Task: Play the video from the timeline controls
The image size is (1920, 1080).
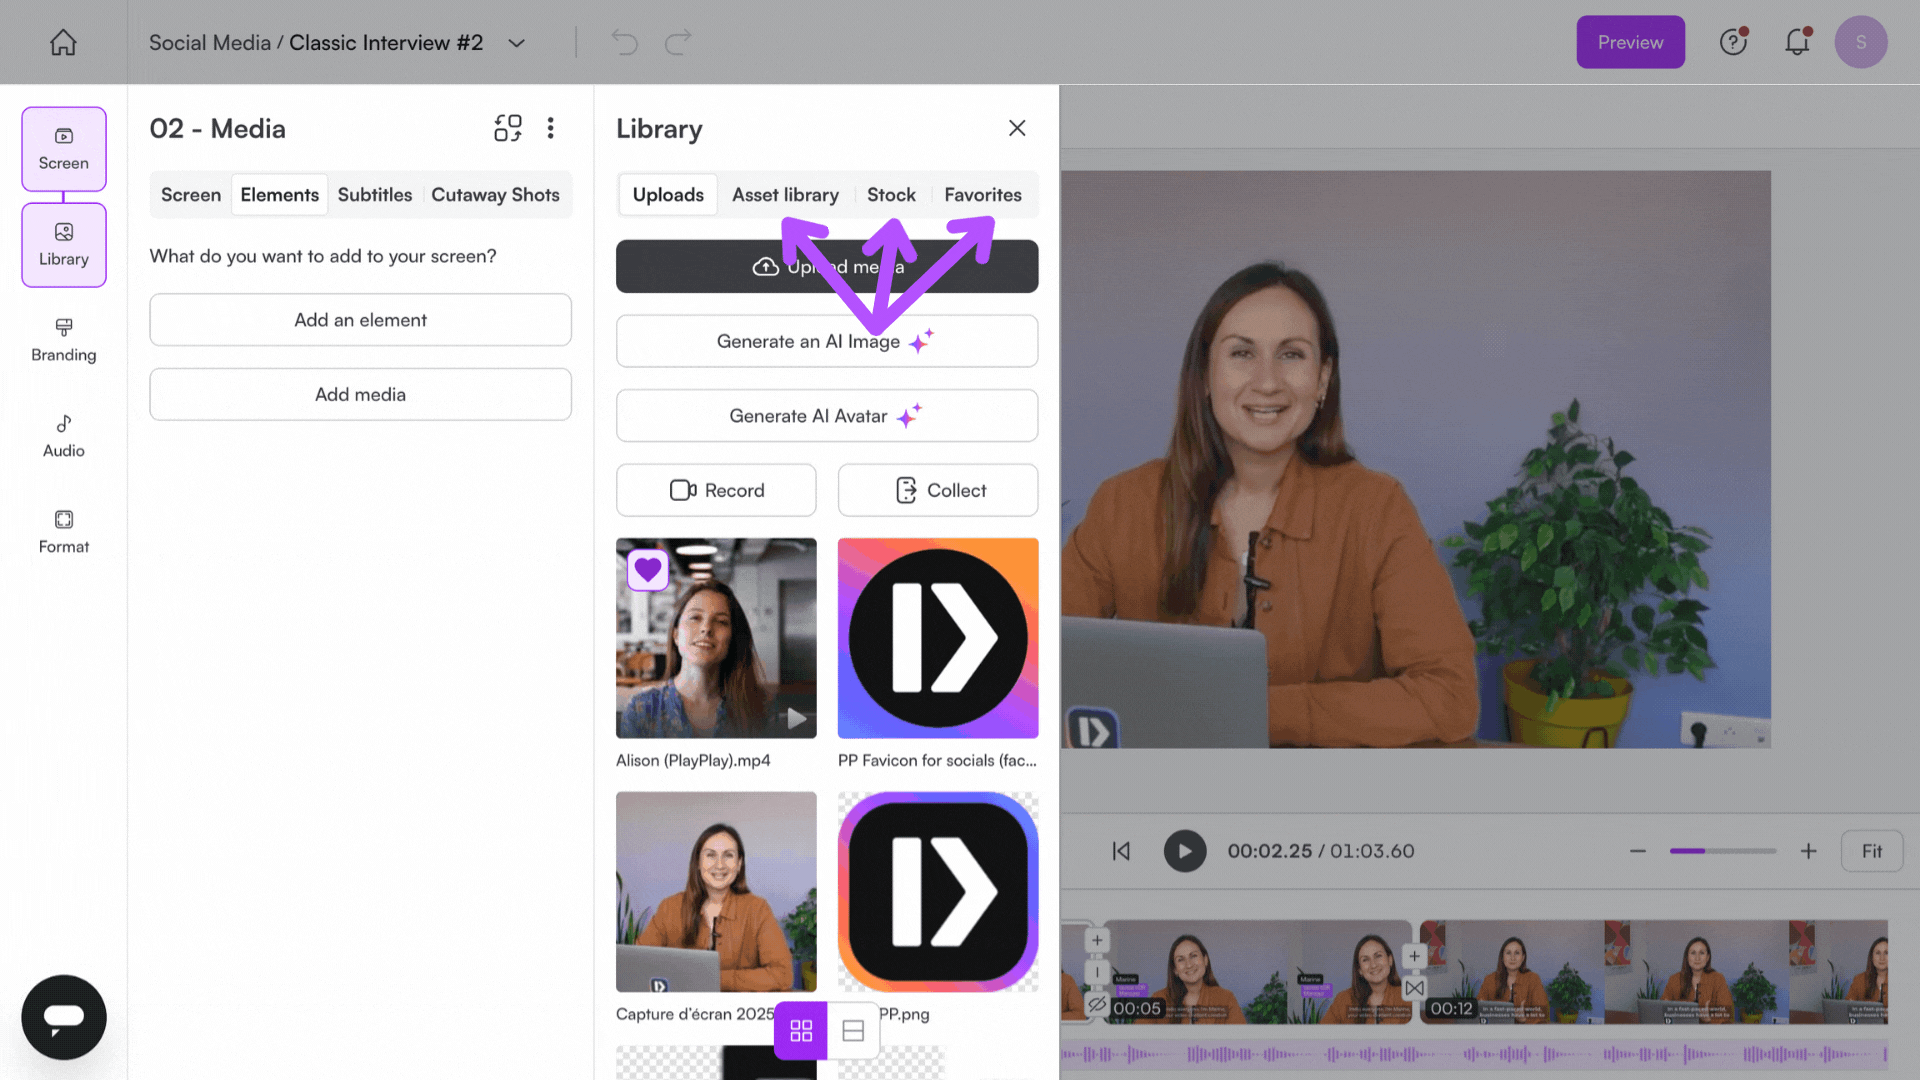Action: (x=1185, y=851)
